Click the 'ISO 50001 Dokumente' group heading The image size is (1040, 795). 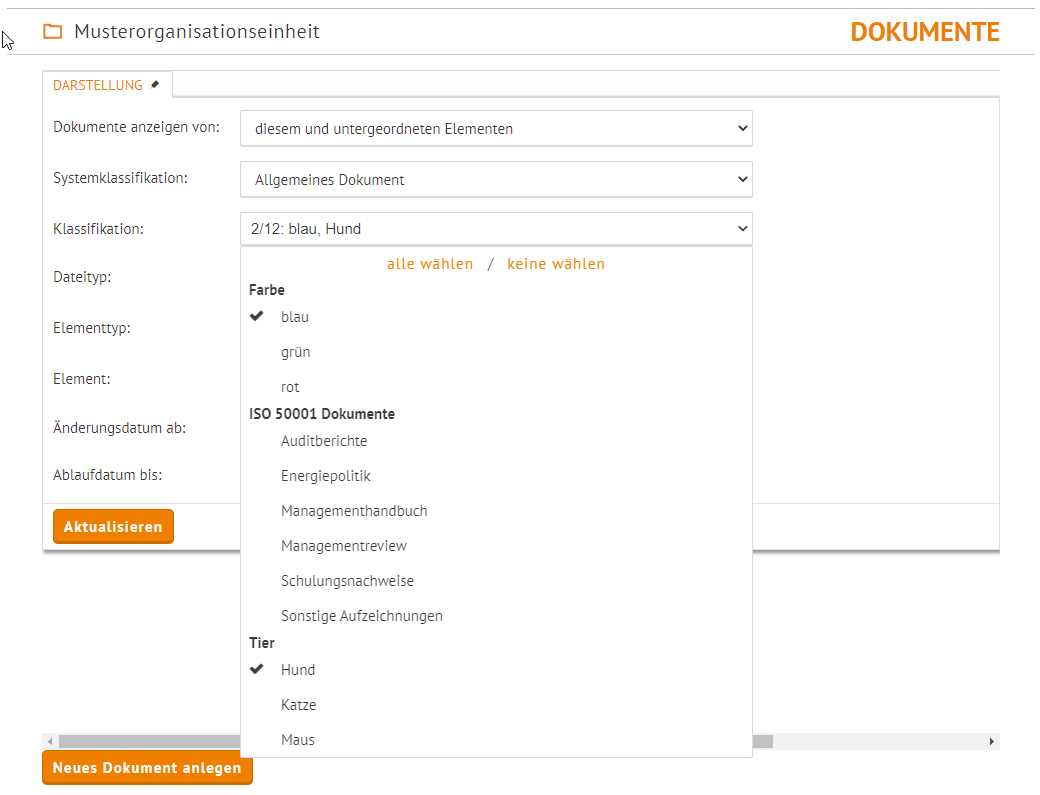pyautogui.click(x=322, y=414)
